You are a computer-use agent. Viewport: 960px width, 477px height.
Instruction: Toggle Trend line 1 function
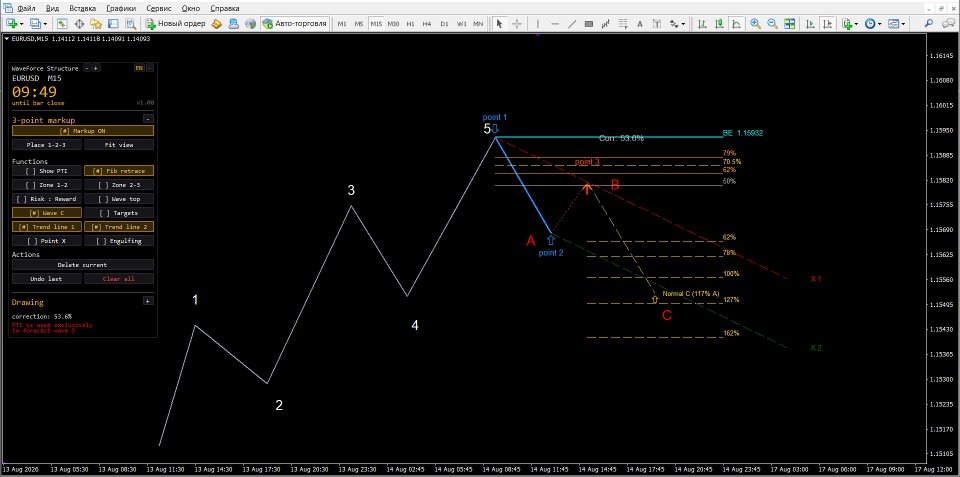pos(47,227)
